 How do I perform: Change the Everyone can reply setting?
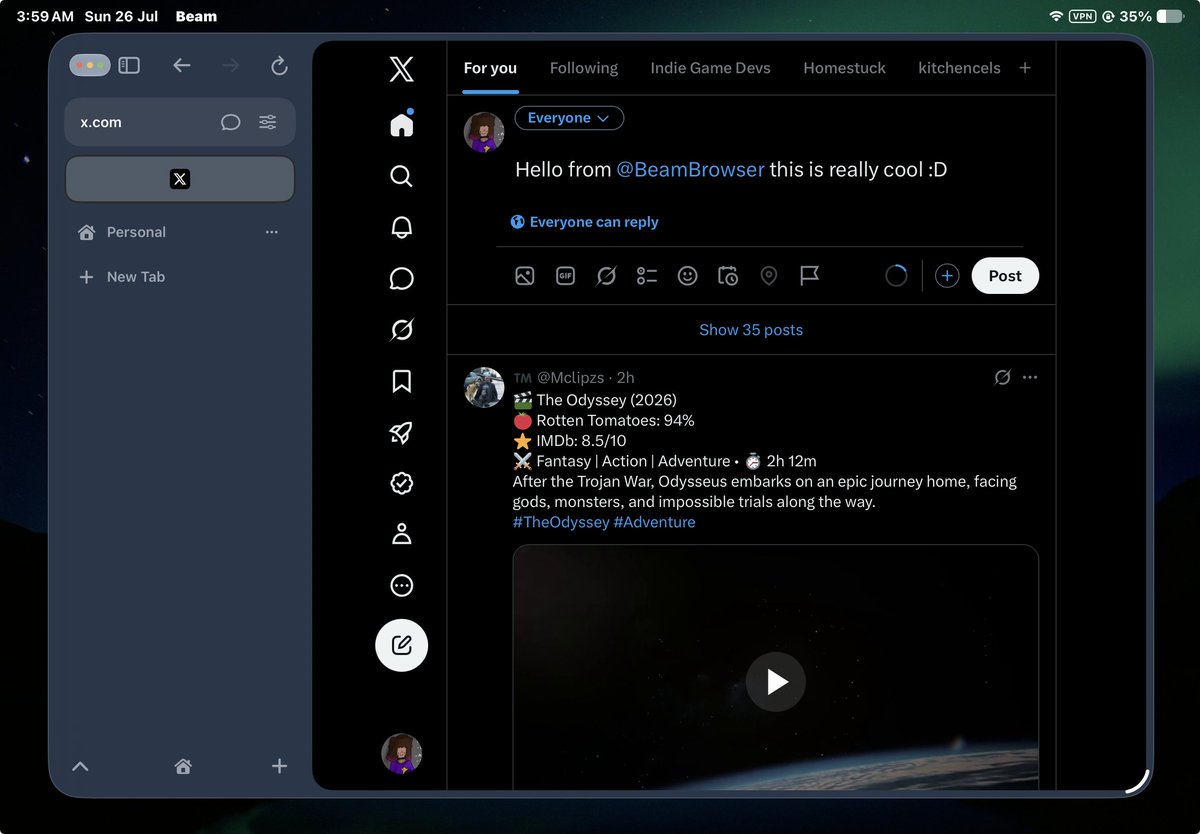pos(584,222)
